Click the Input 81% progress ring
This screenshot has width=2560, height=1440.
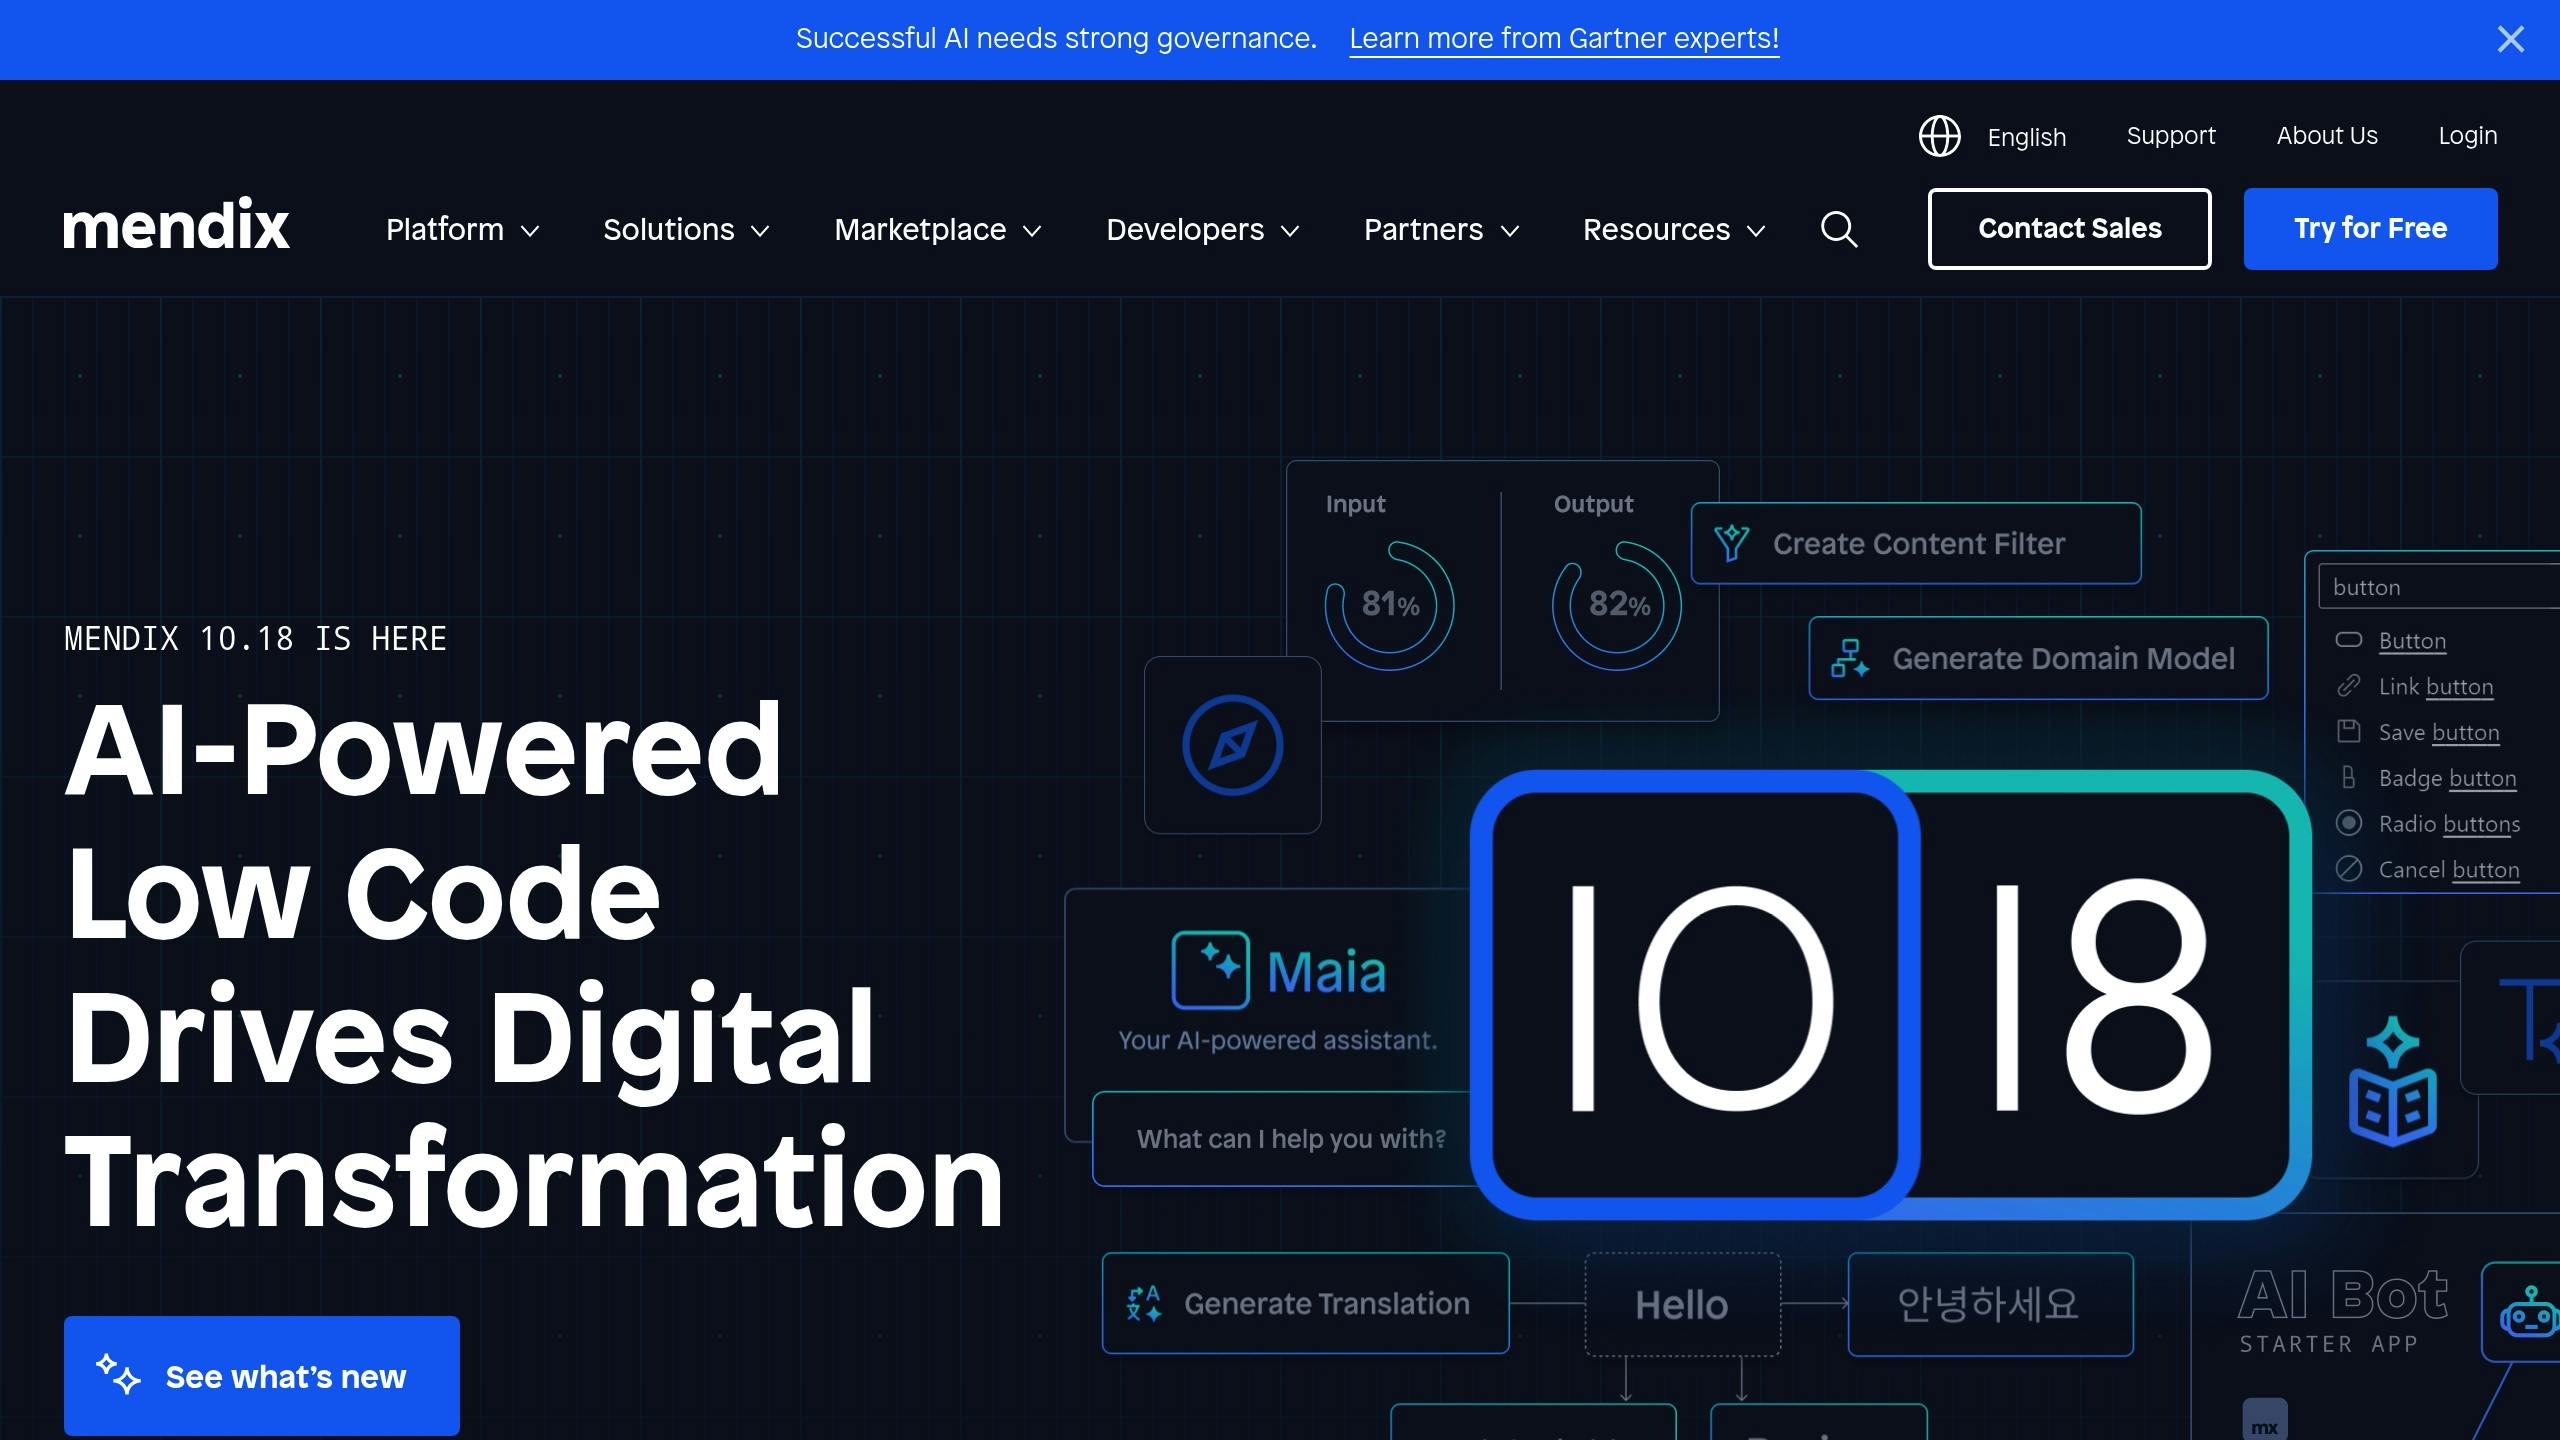1389,605
